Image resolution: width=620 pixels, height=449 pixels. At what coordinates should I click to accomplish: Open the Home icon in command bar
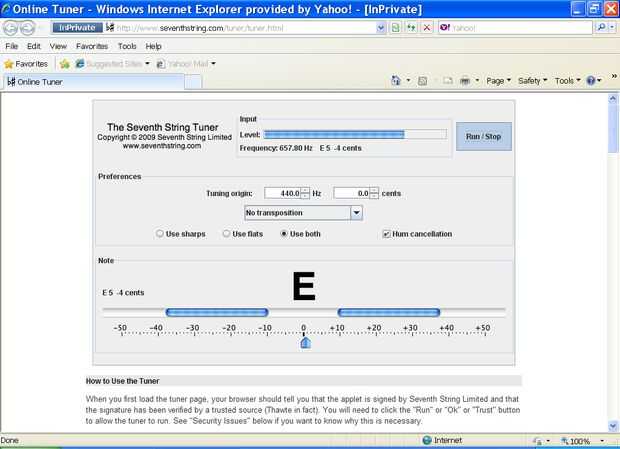pos(396,81)
